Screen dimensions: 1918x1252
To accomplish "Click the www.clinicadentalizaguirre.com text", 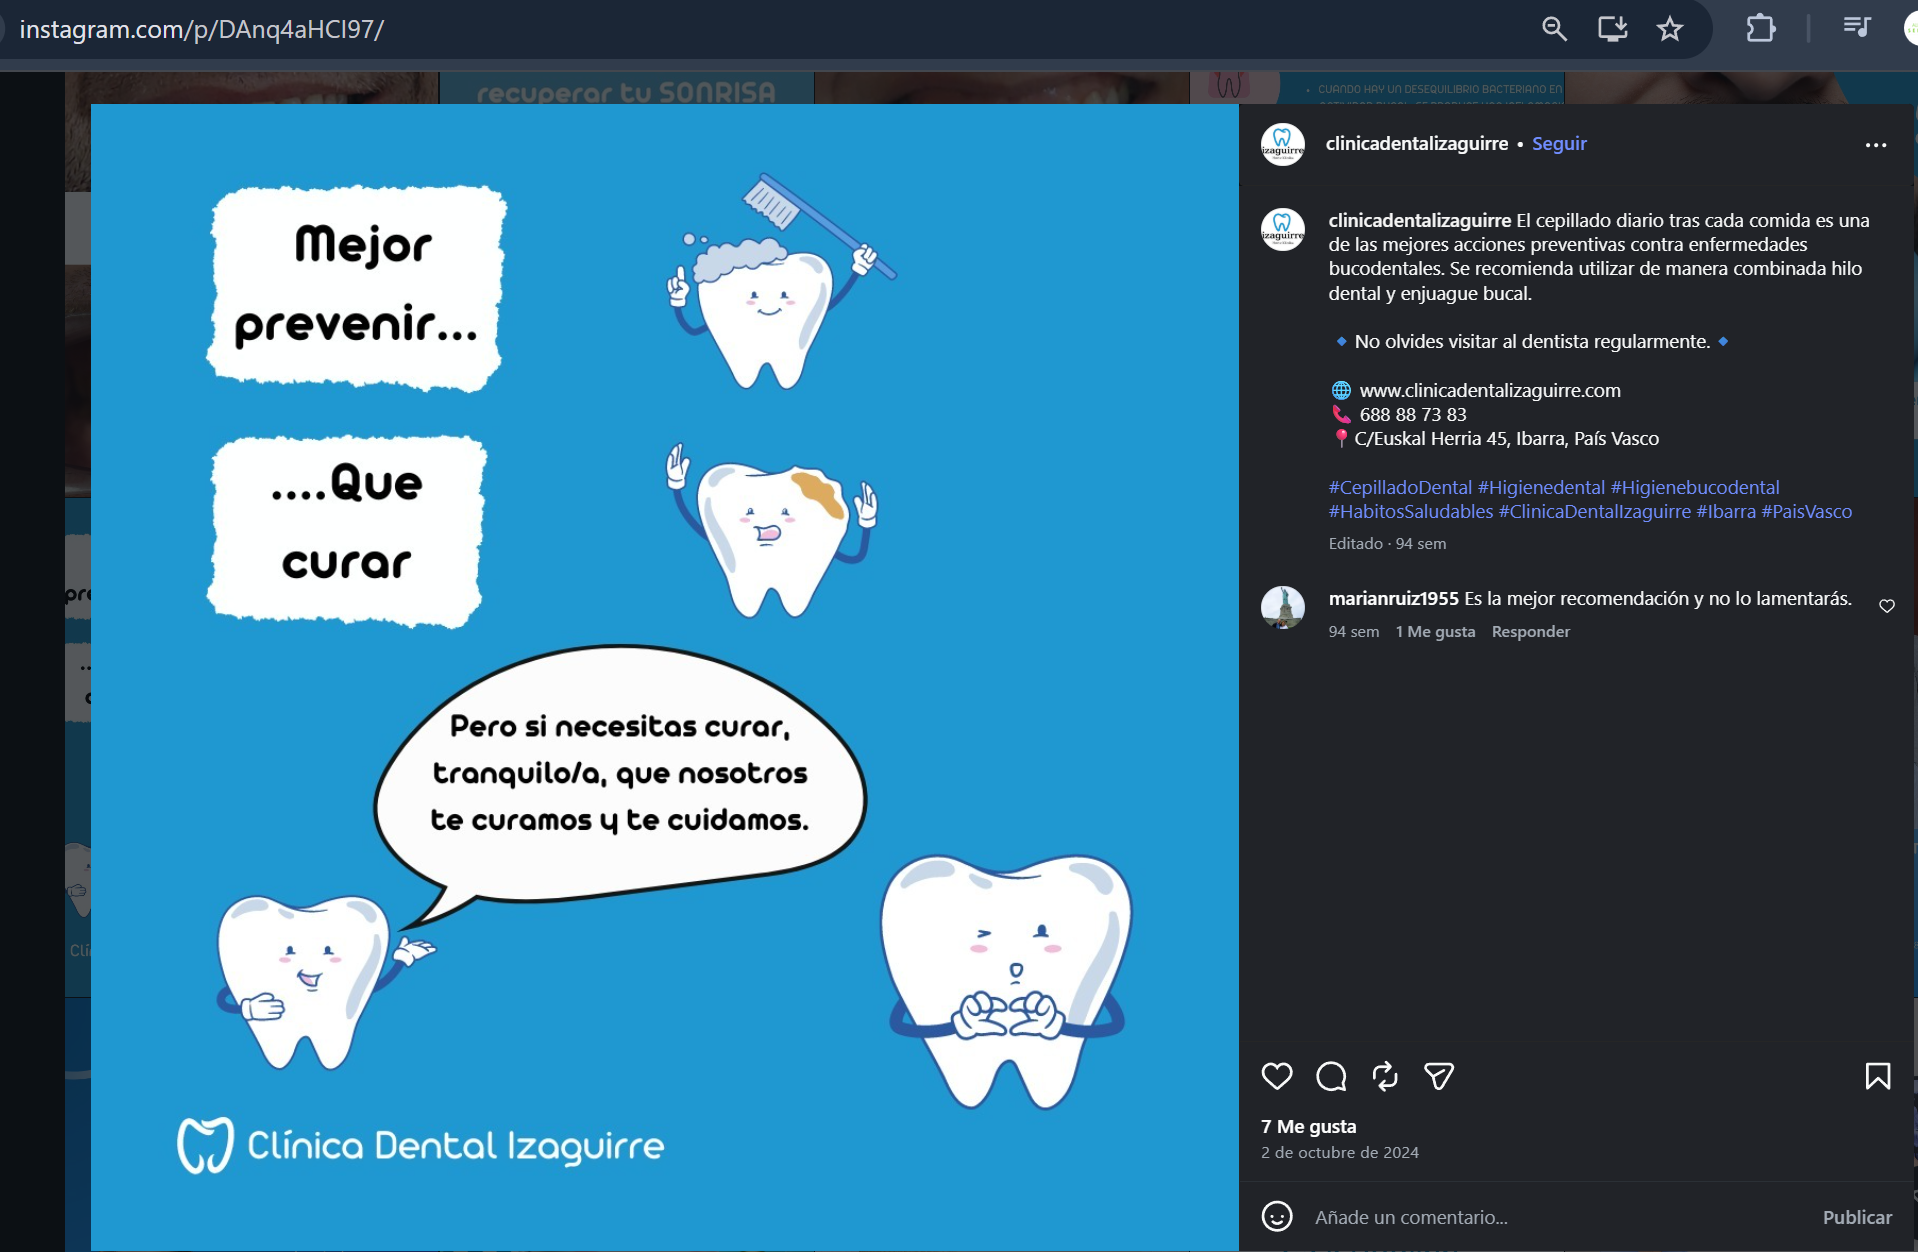I will coord(1490,390).
